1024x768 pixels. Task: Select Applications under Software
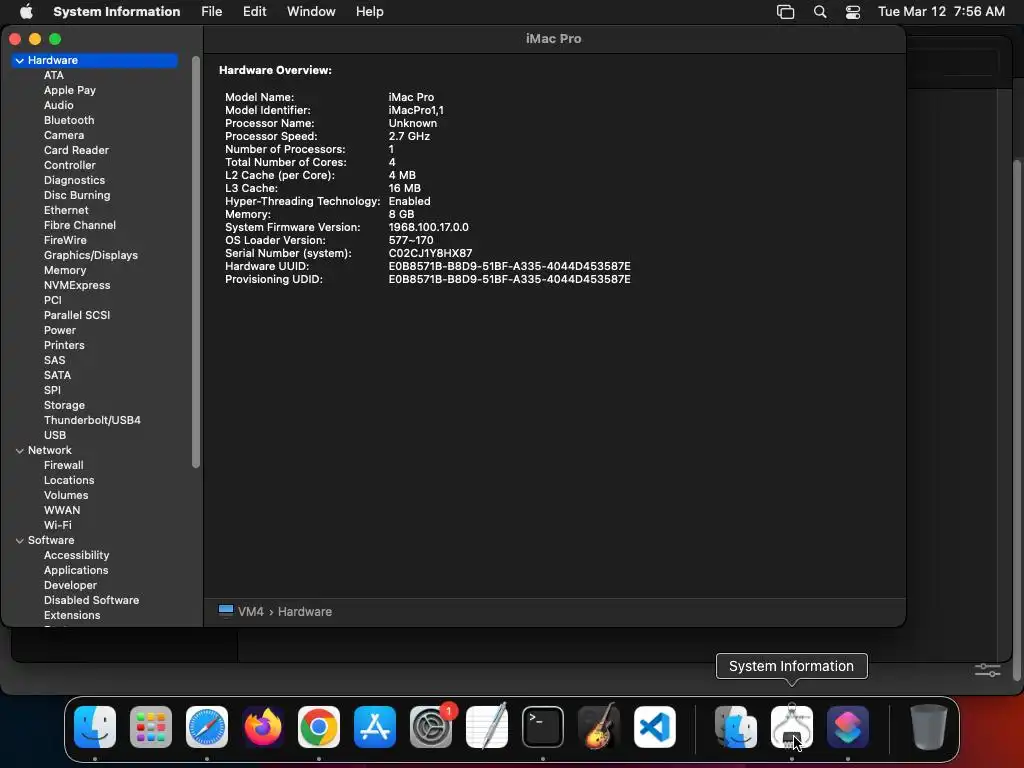click(76, 571)
